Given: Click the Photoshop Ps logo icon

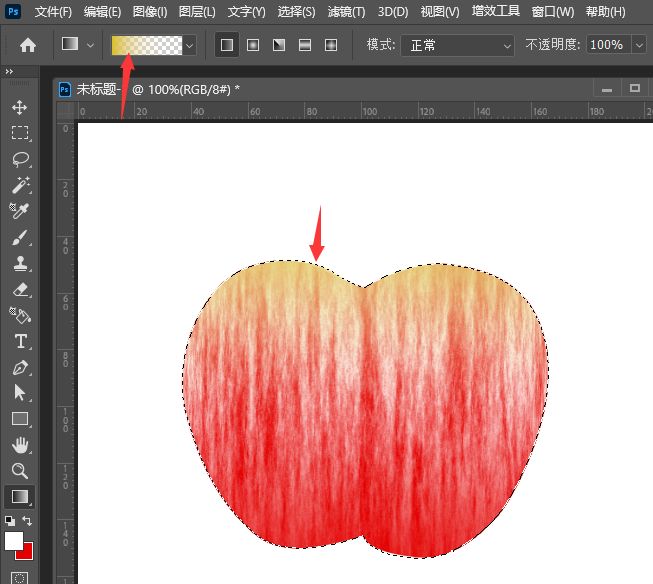Looking at the screenshot, I should click(x=13, y=11).
